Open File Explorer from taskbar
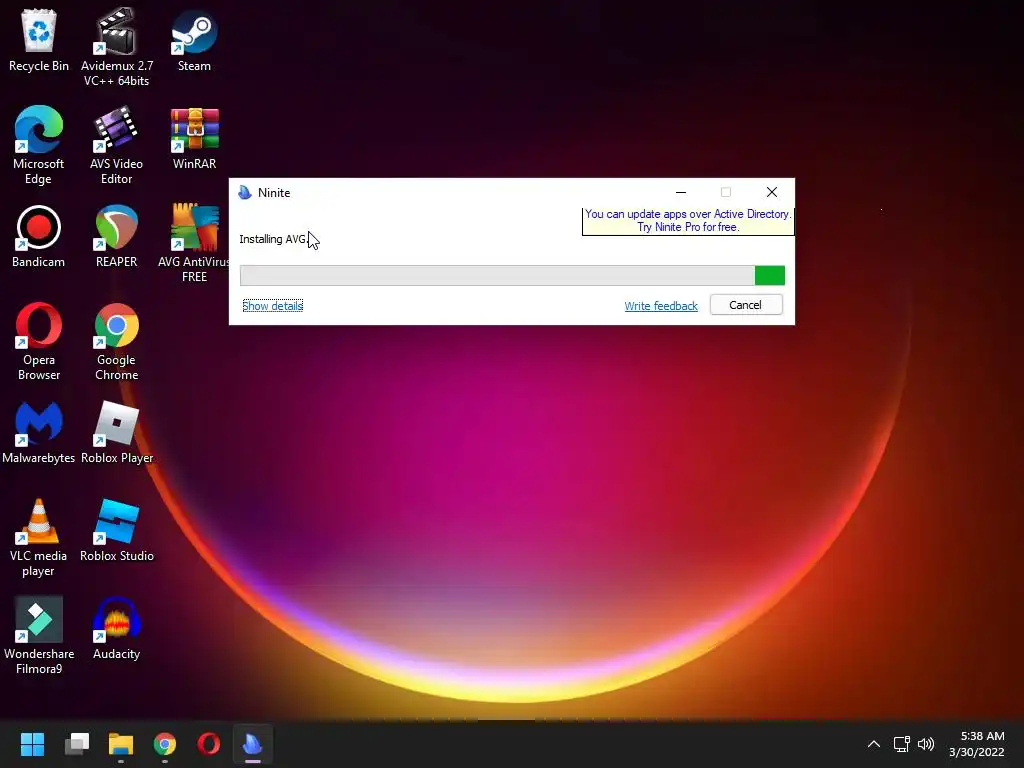This screenshot has width=1024, height=768. coord(121,744)
